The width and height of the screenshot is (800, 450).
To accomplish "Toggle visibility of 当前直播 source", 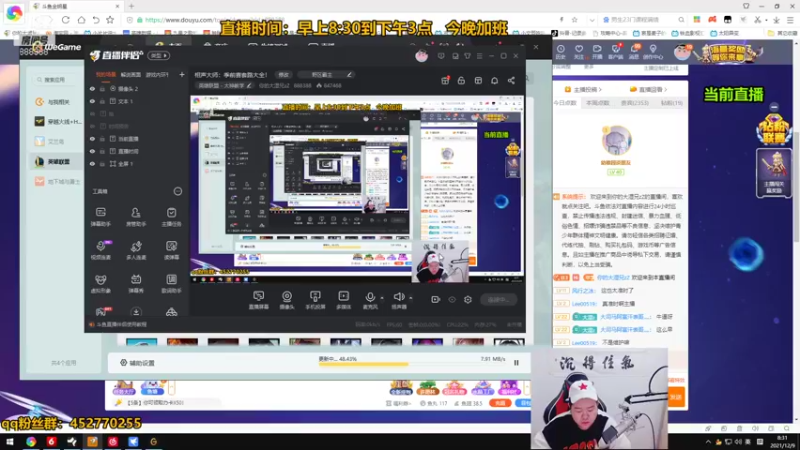I will click(92, 139).
